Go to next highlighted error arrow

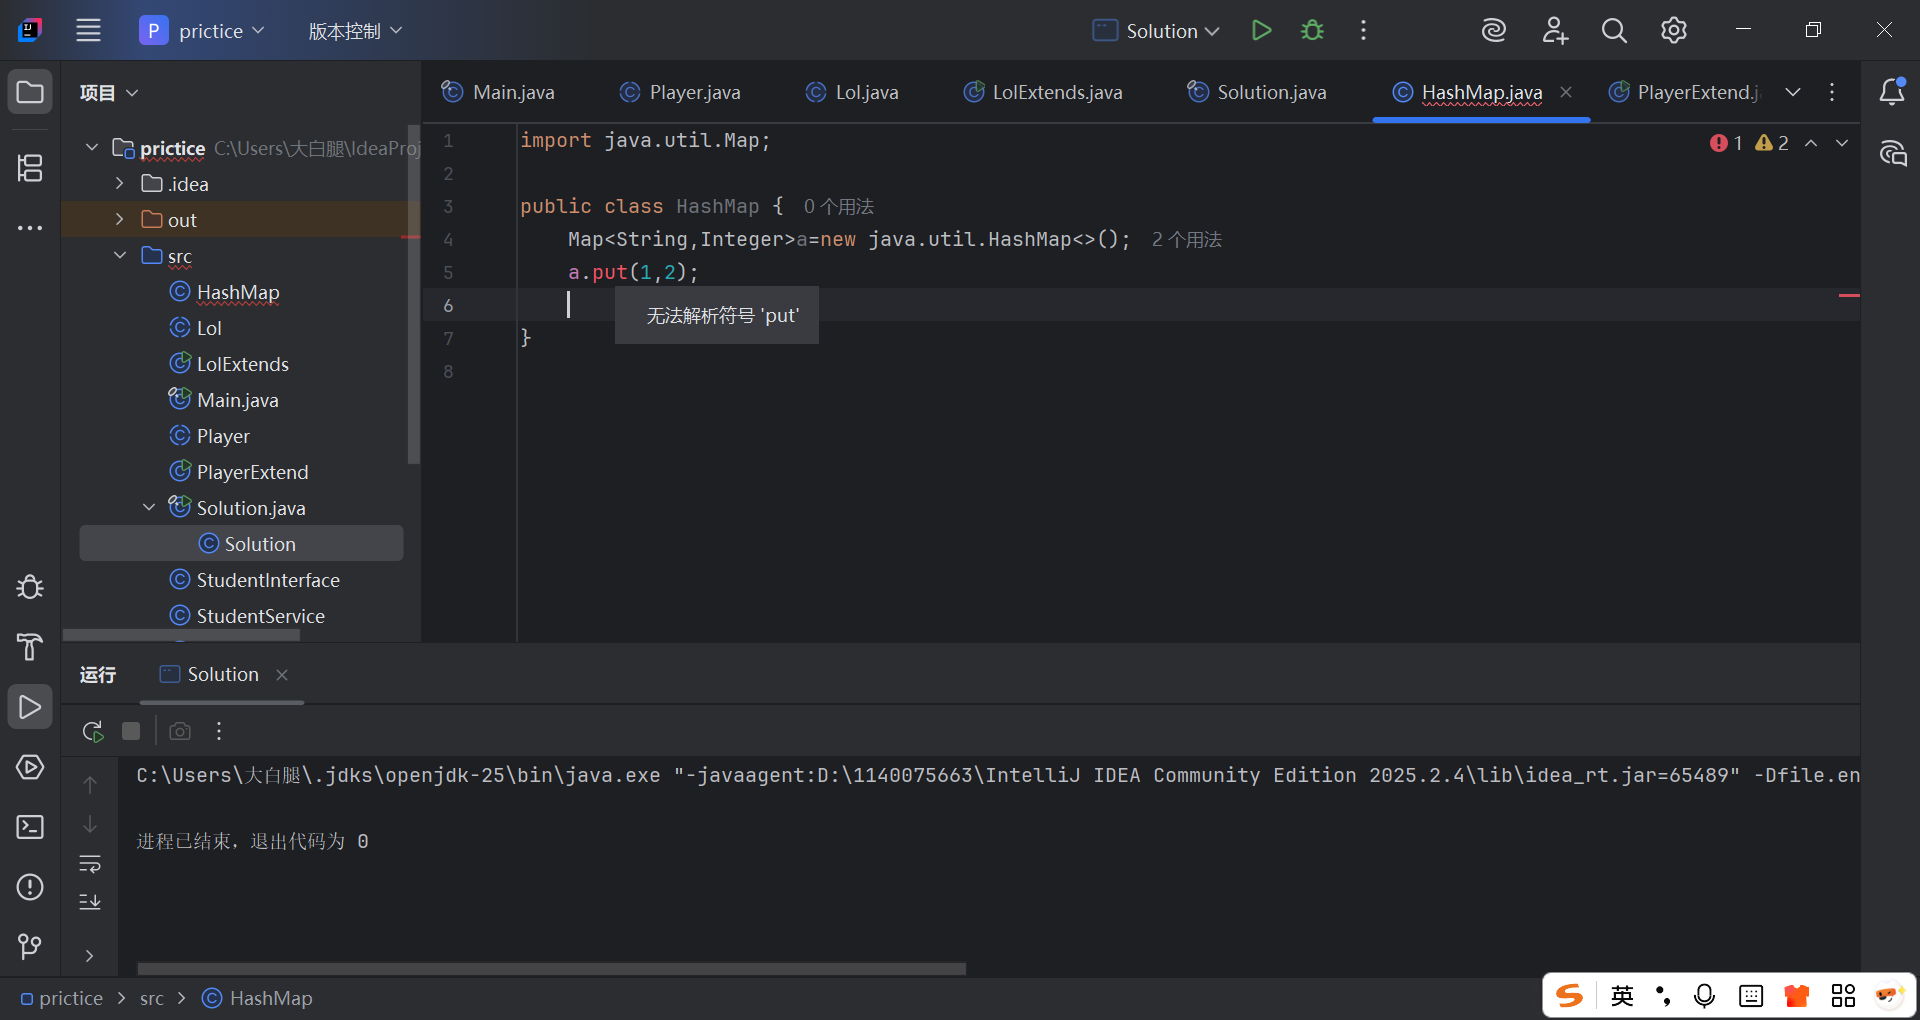[x=1842, y=143]
